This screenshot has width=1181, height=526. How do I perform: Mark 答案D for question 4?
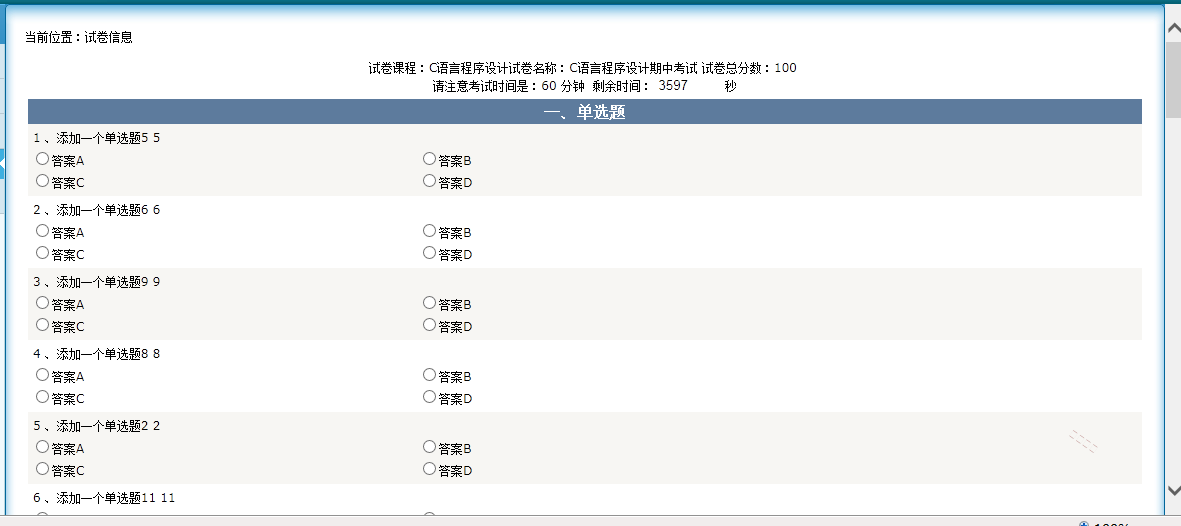(429, 396)
